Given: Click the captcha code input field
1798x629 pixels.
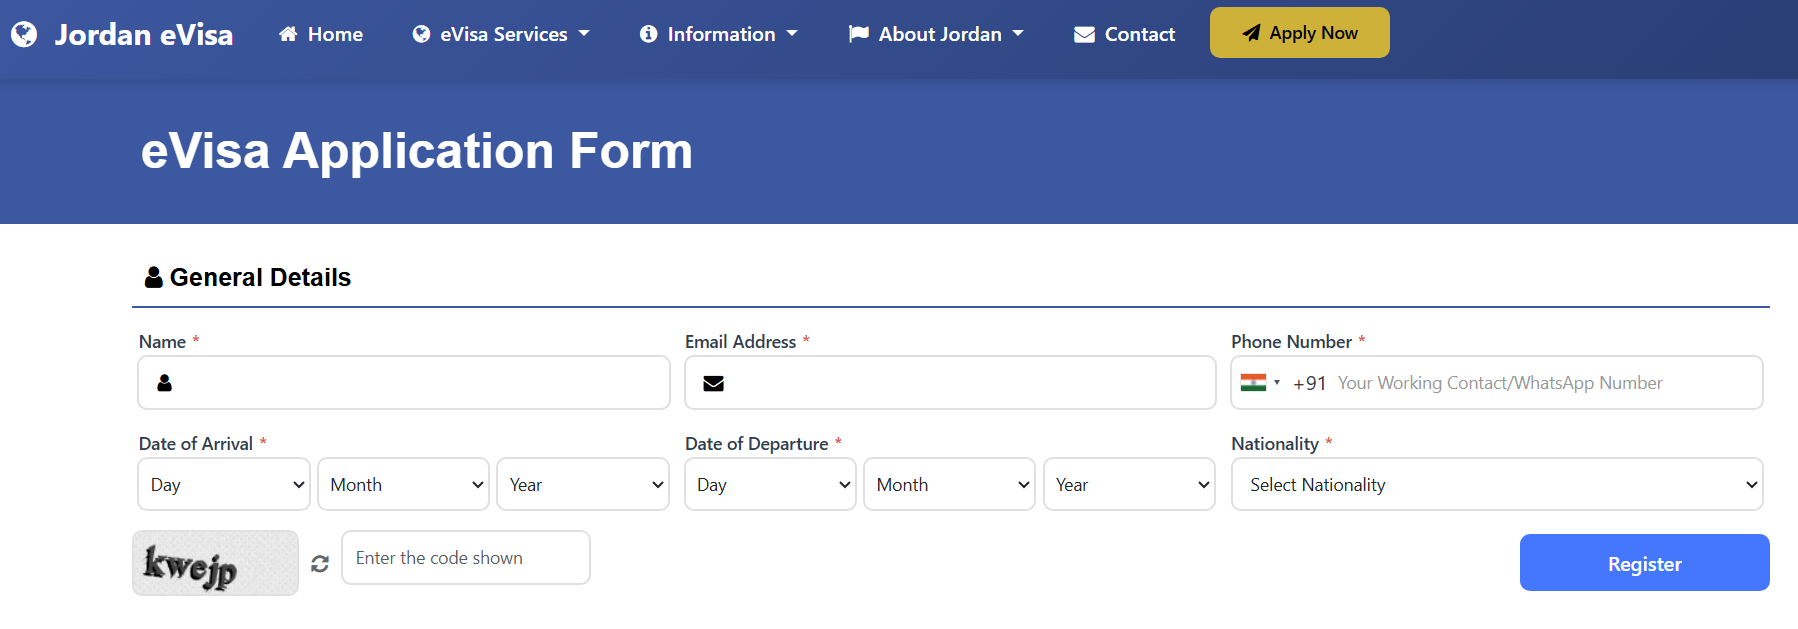Looking at the screenshot, I should click(466, 558).
